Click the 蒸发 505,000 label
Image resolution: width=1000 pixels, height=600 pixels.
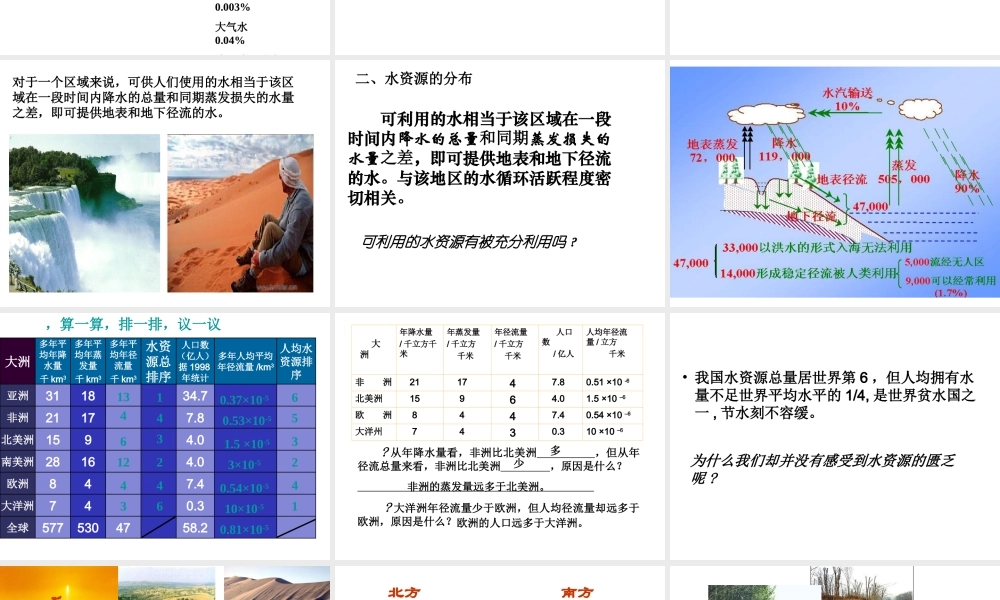pyautogui.click(x=904, y=172)
